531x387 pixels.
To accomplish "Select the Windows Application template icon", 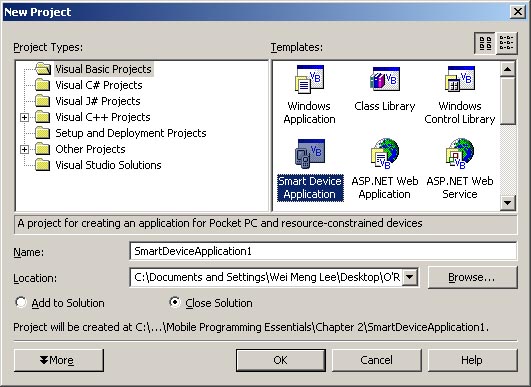I will [309, 80].
